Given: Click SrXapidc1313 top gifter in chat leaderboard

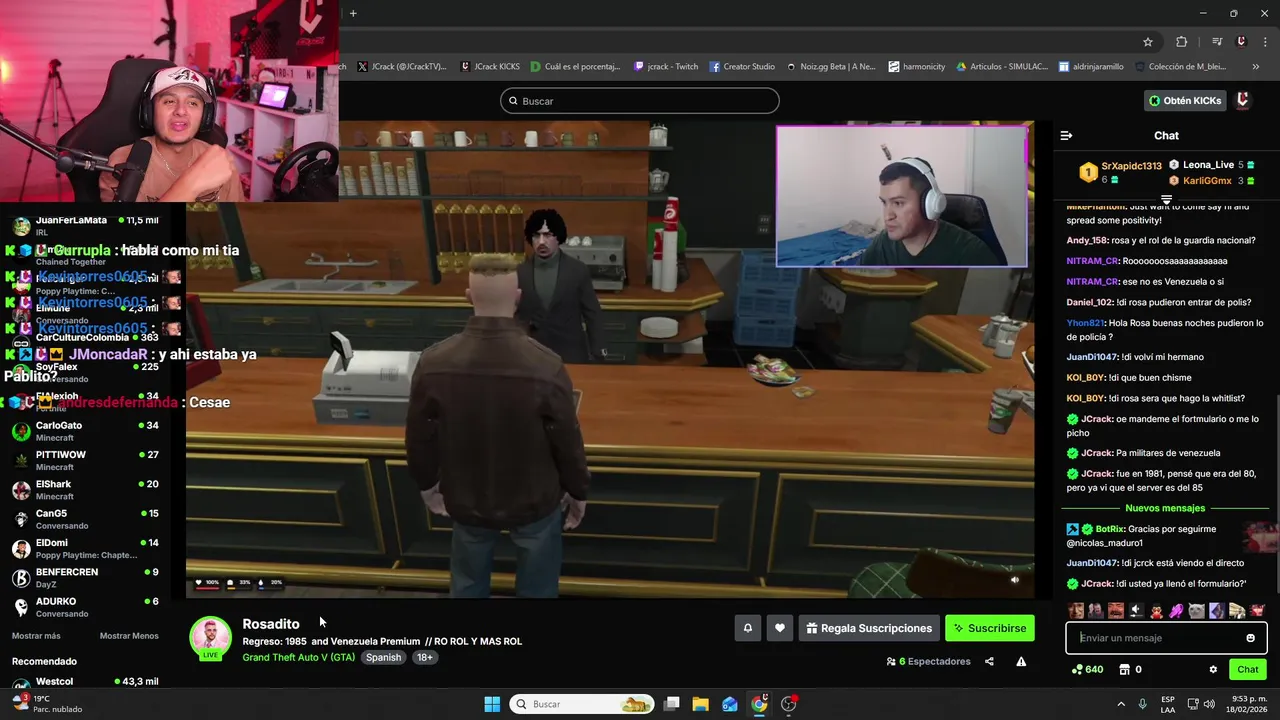Looking at the screenshot, I should click(x=1121, y=172).
